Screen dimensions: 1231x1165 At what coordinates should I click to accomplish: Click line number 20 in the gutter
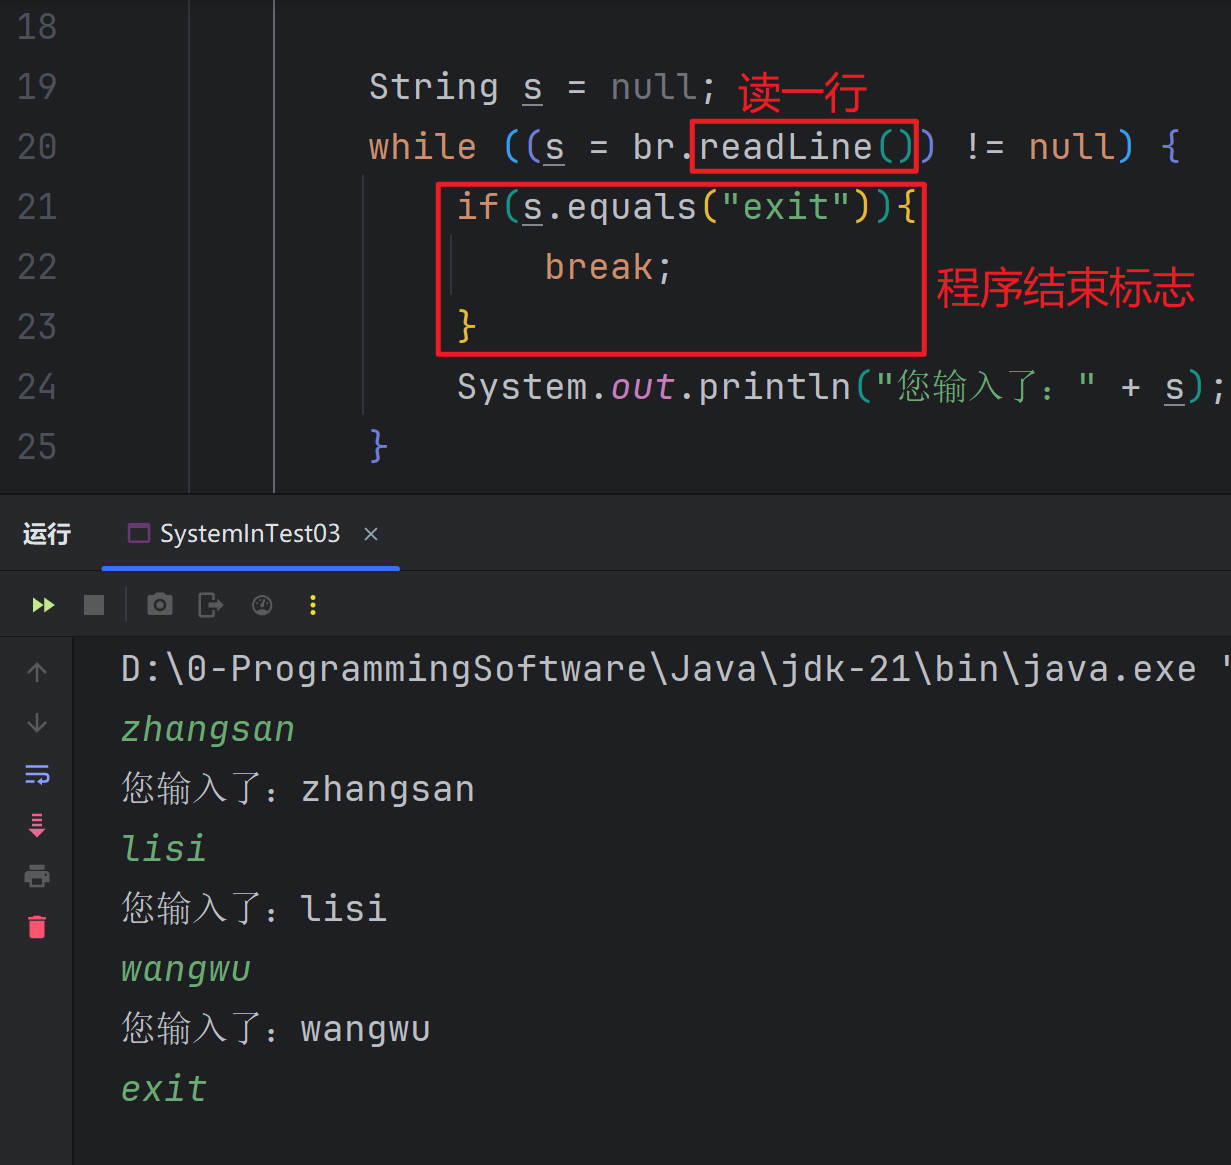pyautogui.click(x=36, y=146)
